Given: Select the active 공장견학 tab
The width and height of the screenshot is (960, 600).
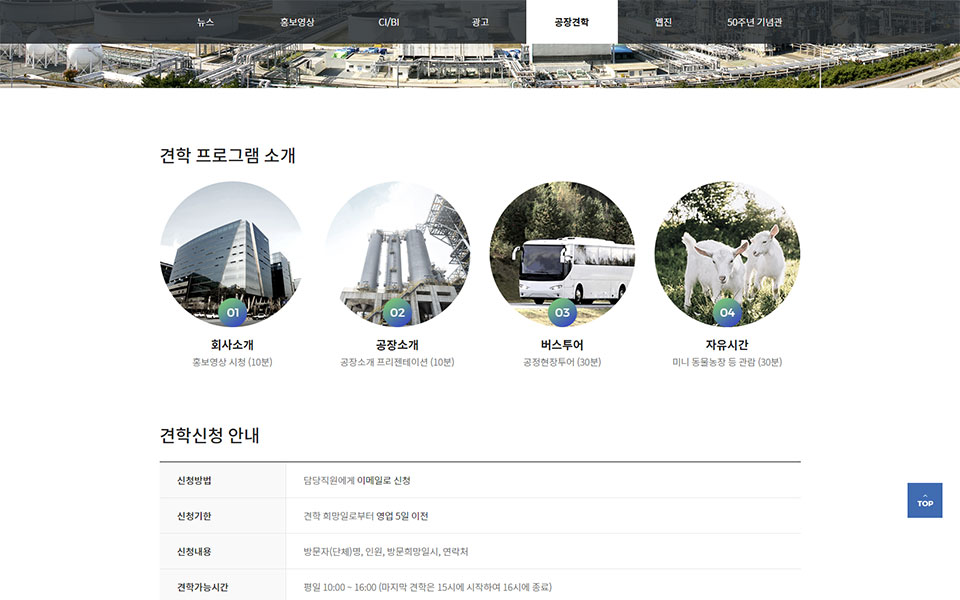Looking at the screenshot, I should point(572,21).
